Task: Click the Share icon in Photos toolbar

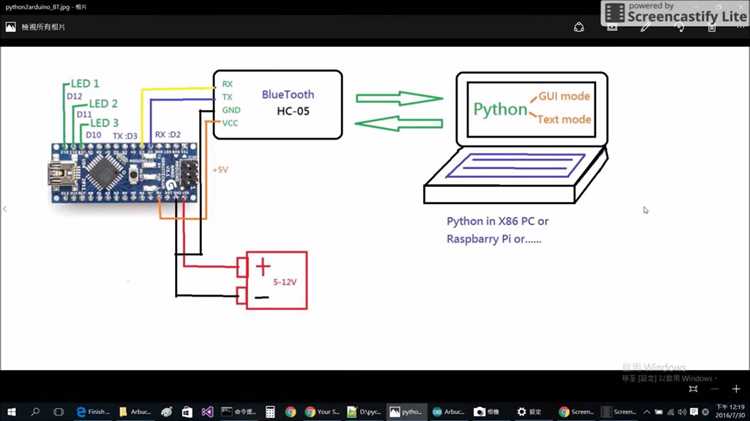Action: 579,27
